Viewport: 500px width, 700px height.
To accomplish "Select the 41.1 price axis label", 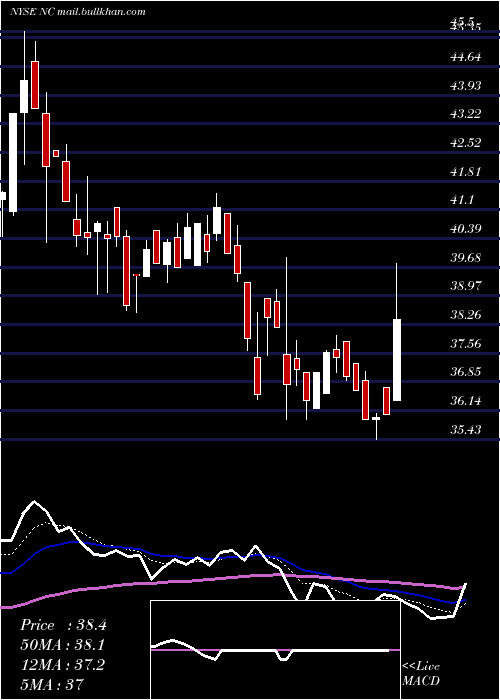I will pos(462,200).
